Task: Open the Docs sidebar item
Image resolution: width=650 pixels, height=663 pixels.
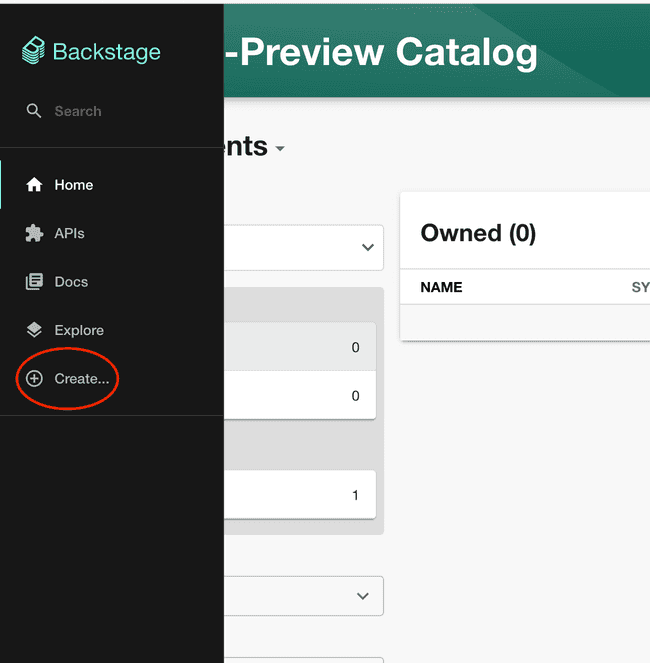Action: click(x=112, y=282)
